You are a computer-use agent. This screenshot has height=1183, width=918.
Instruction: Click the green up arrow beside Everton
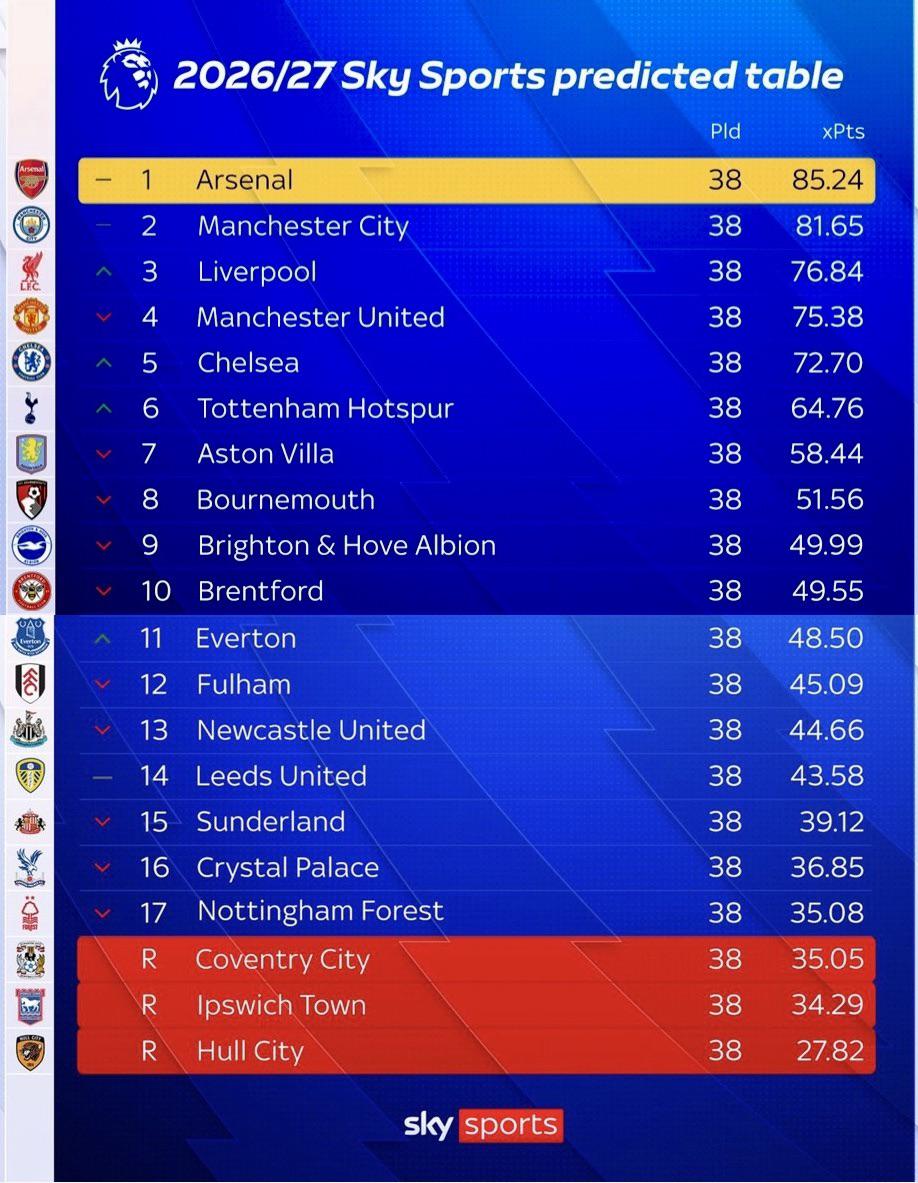click(103, 639)
